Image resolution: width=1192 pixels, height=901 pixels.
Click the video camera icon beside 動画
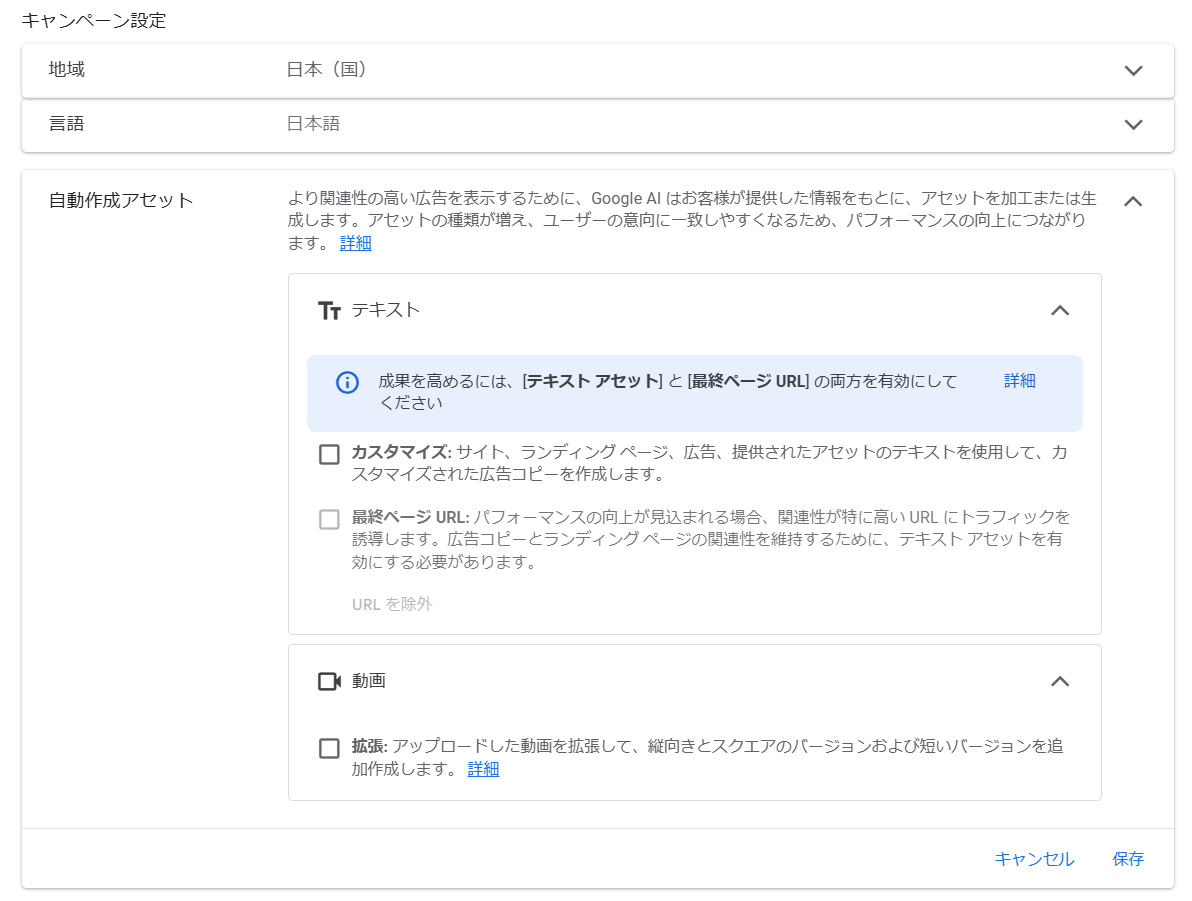tap(329, 681)
